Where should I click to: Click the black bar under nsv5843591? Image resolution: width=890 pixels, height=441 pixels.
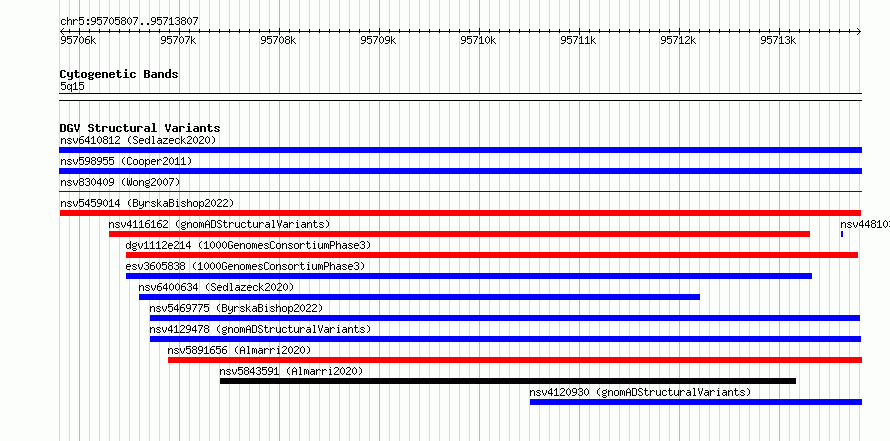click(x=508, y=381)
